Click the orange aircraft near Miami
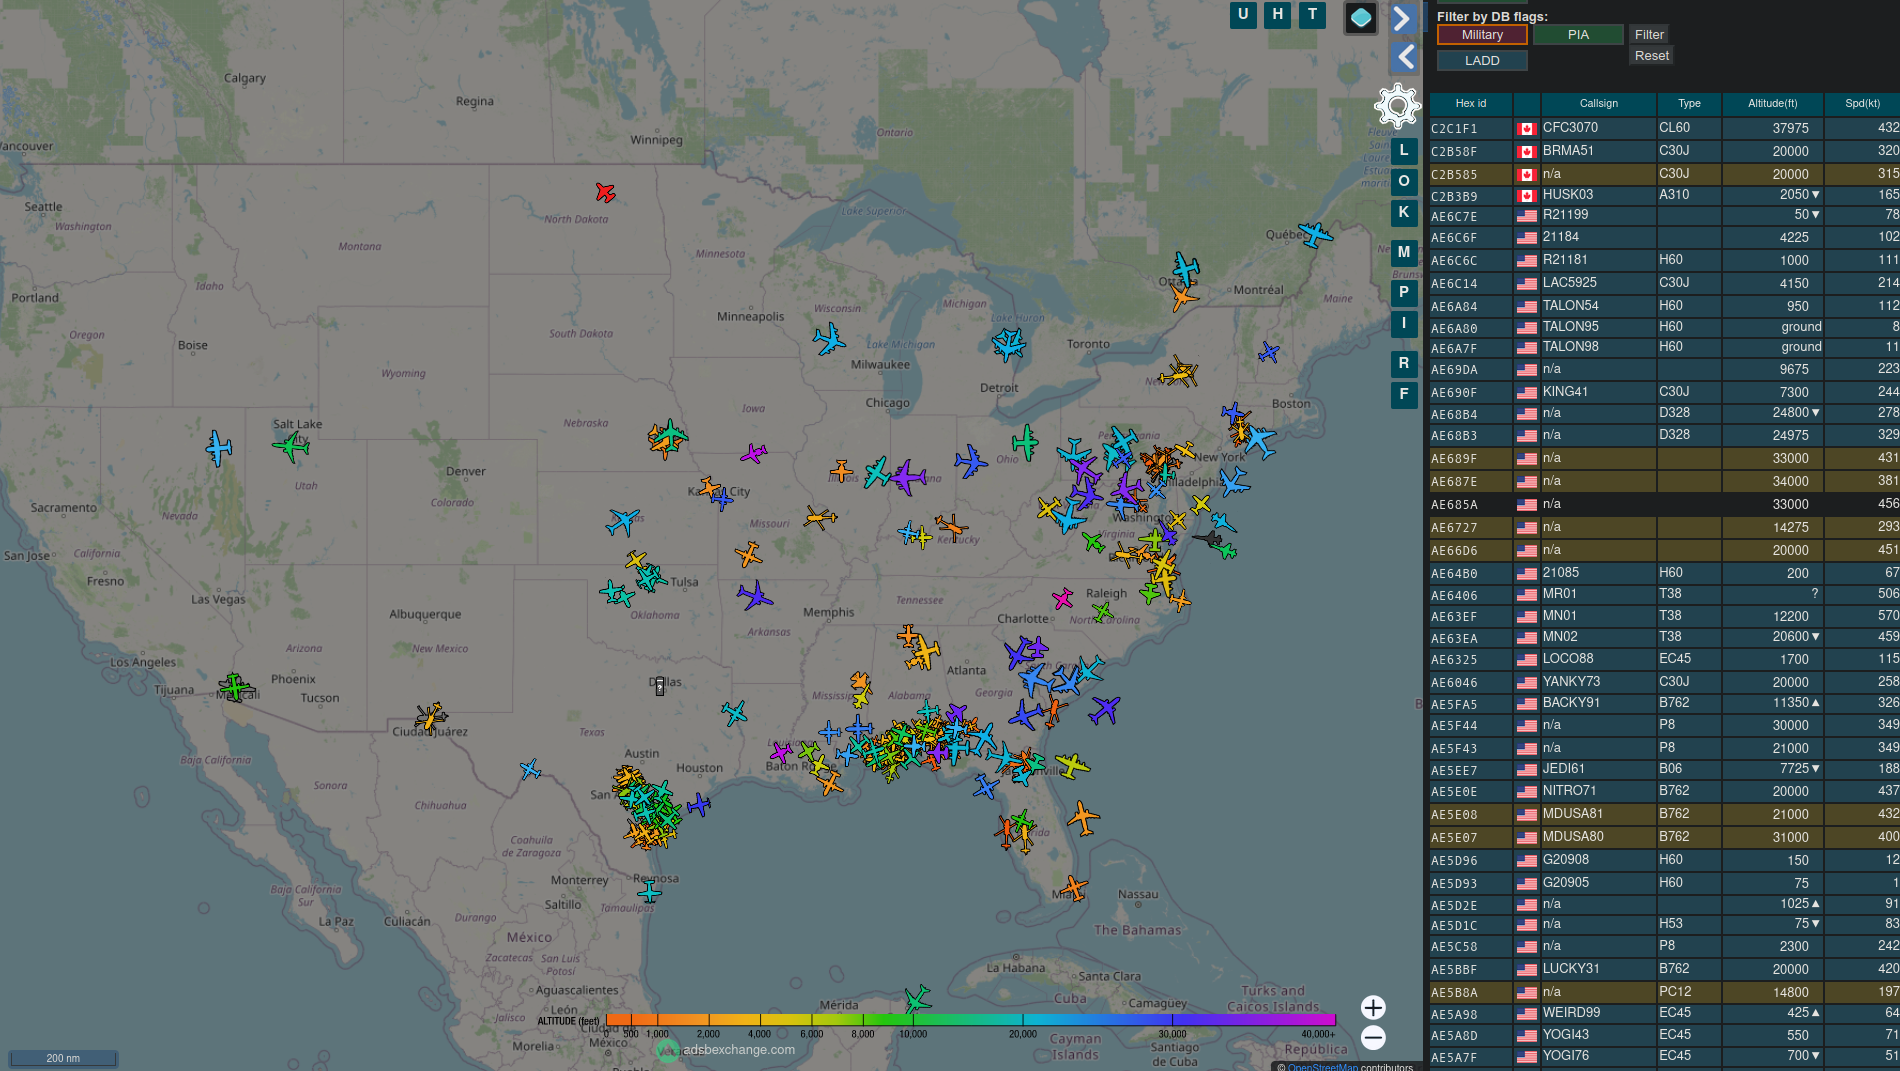Screen dimensions: 1900x1071 (1073, 887)
